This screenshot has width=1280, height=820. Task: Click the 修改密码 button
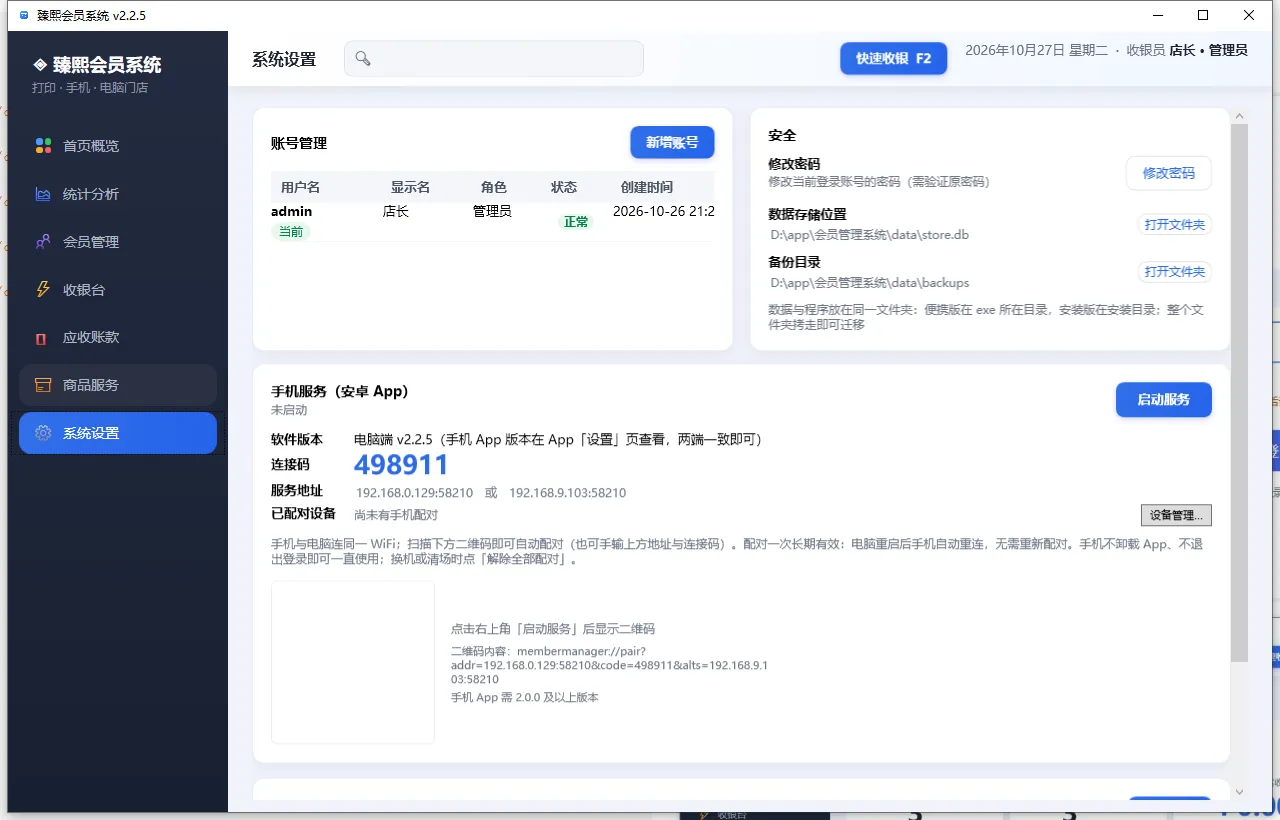point(1168,173)
